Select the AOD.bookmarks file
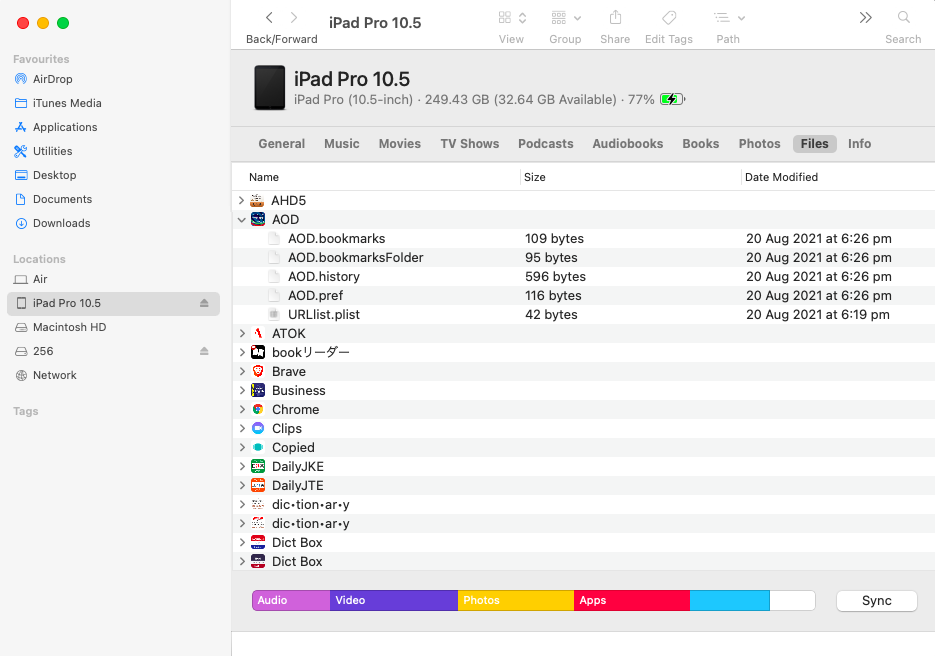 pos(583,239)
